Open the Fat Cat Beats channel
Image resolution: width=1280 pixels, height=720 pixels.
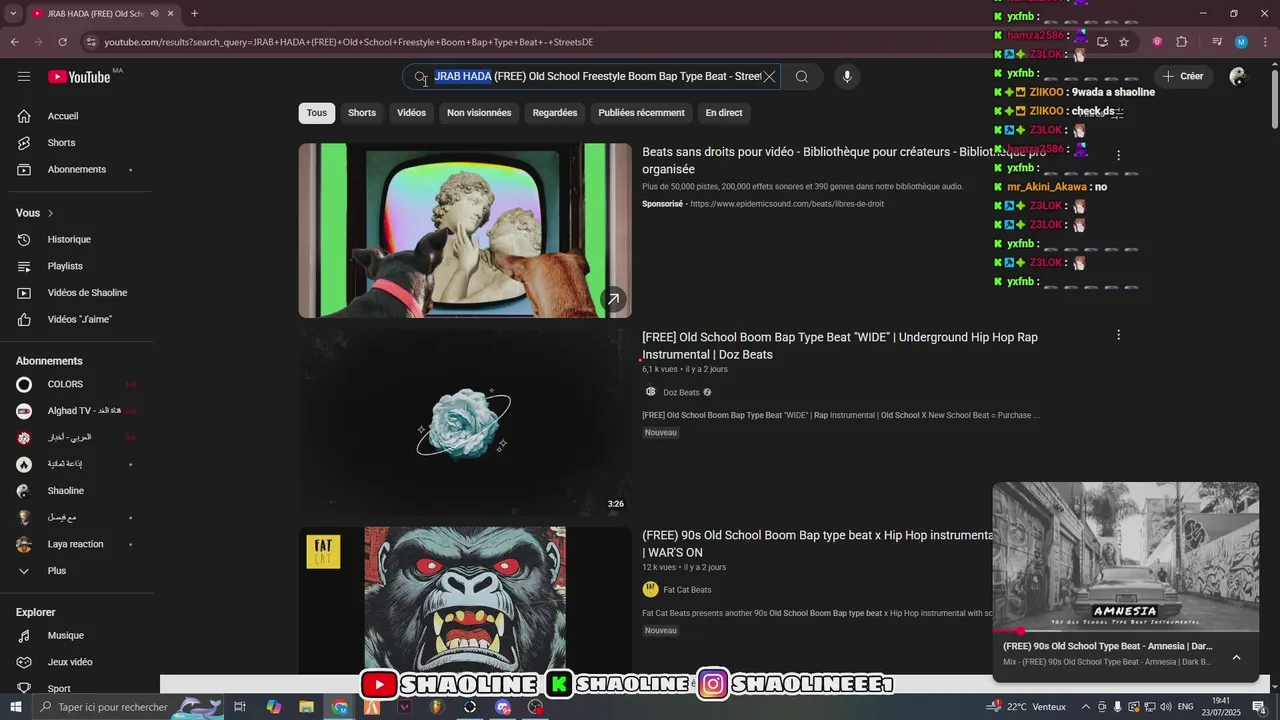pyautogui.click(x=687, y=590)
